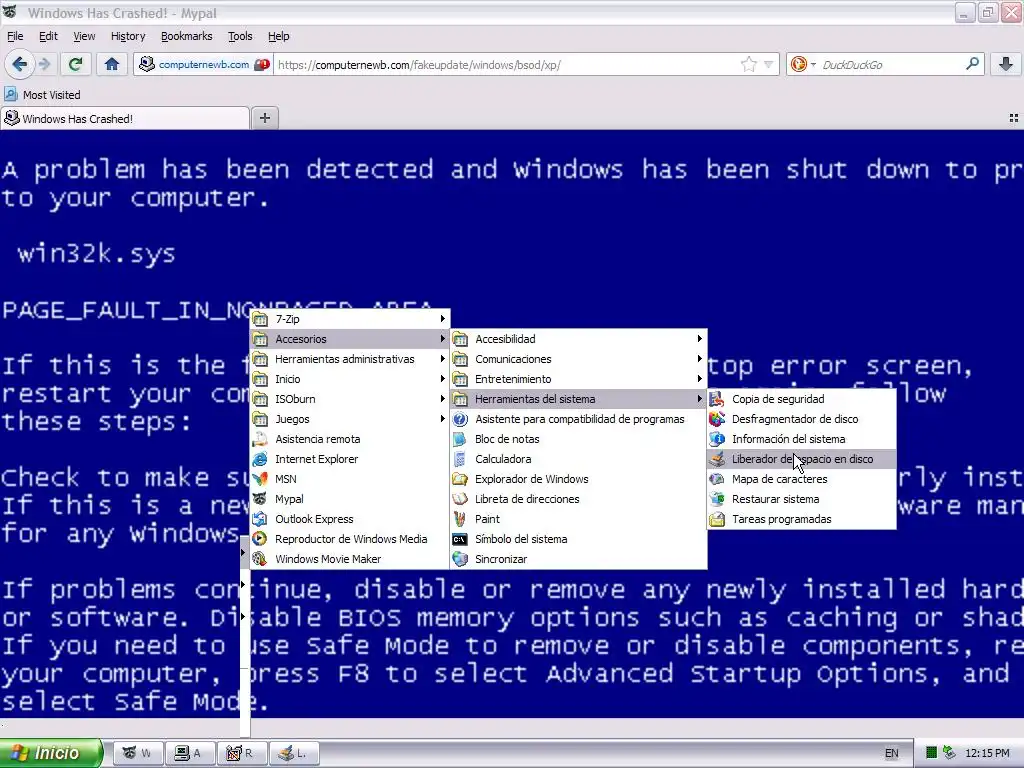The image size is (1024, 768).
Task: Click the EN language indicator
Action: 891,753
